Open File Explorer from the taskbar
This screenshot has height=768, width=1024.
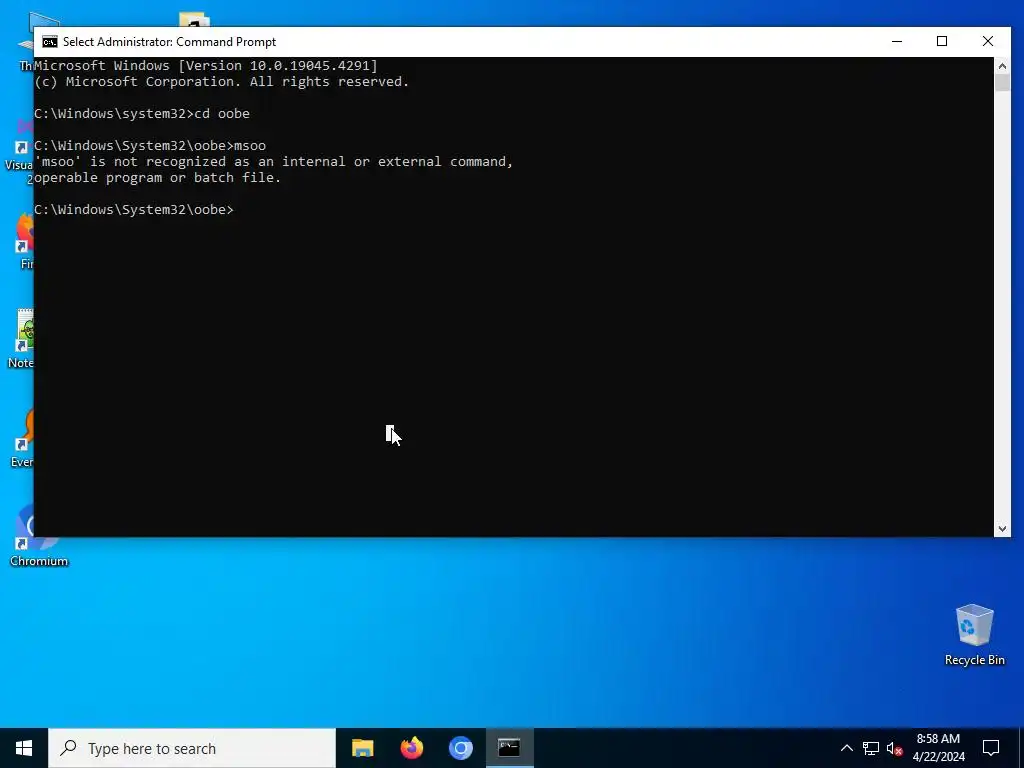pyautogui.click(x=362, y=748)
